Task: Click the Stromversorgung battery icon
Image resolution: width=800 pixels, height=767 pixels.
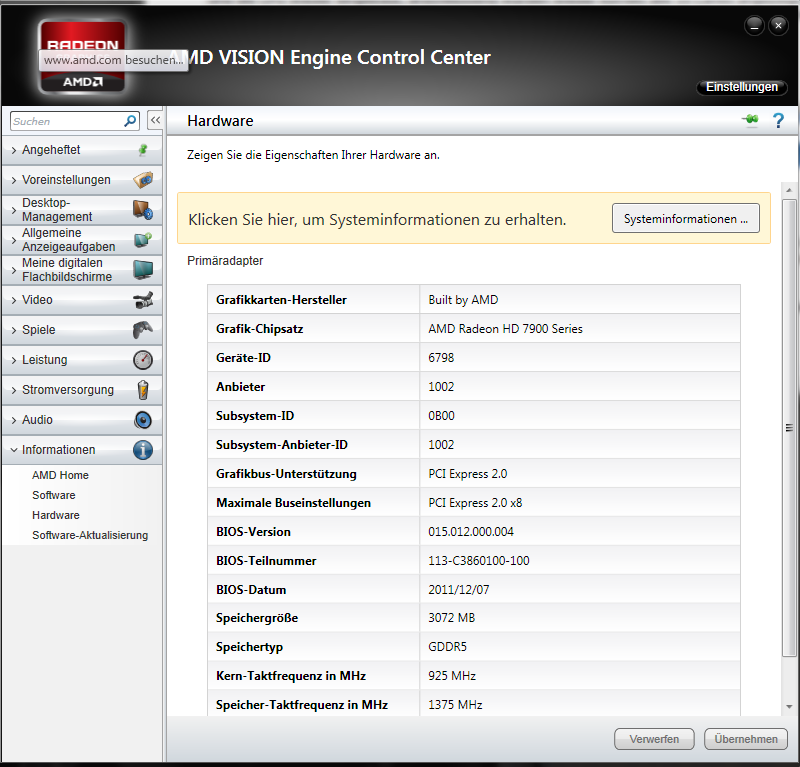Action: (x=143, y=390)
